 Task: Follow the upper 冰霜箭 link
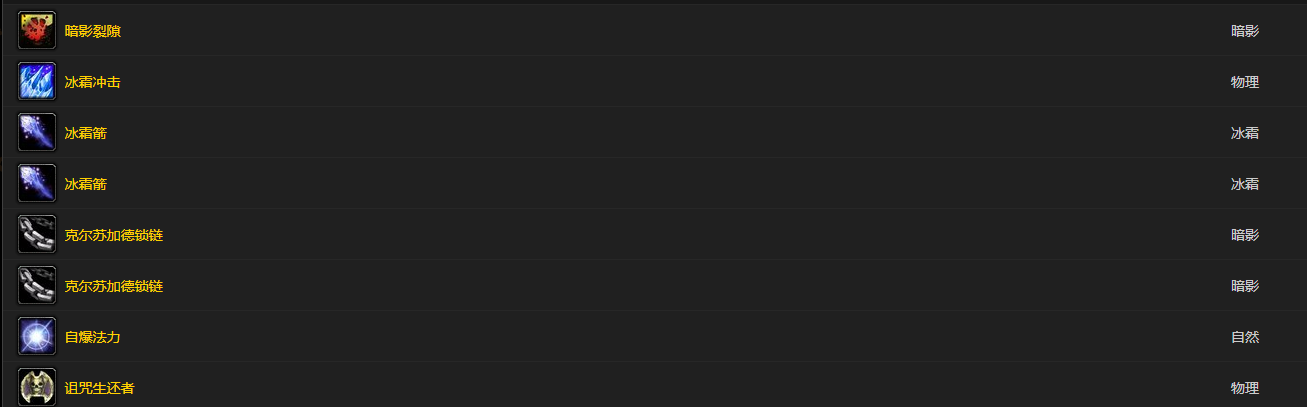pyautogui.click(x=86, y=133)
